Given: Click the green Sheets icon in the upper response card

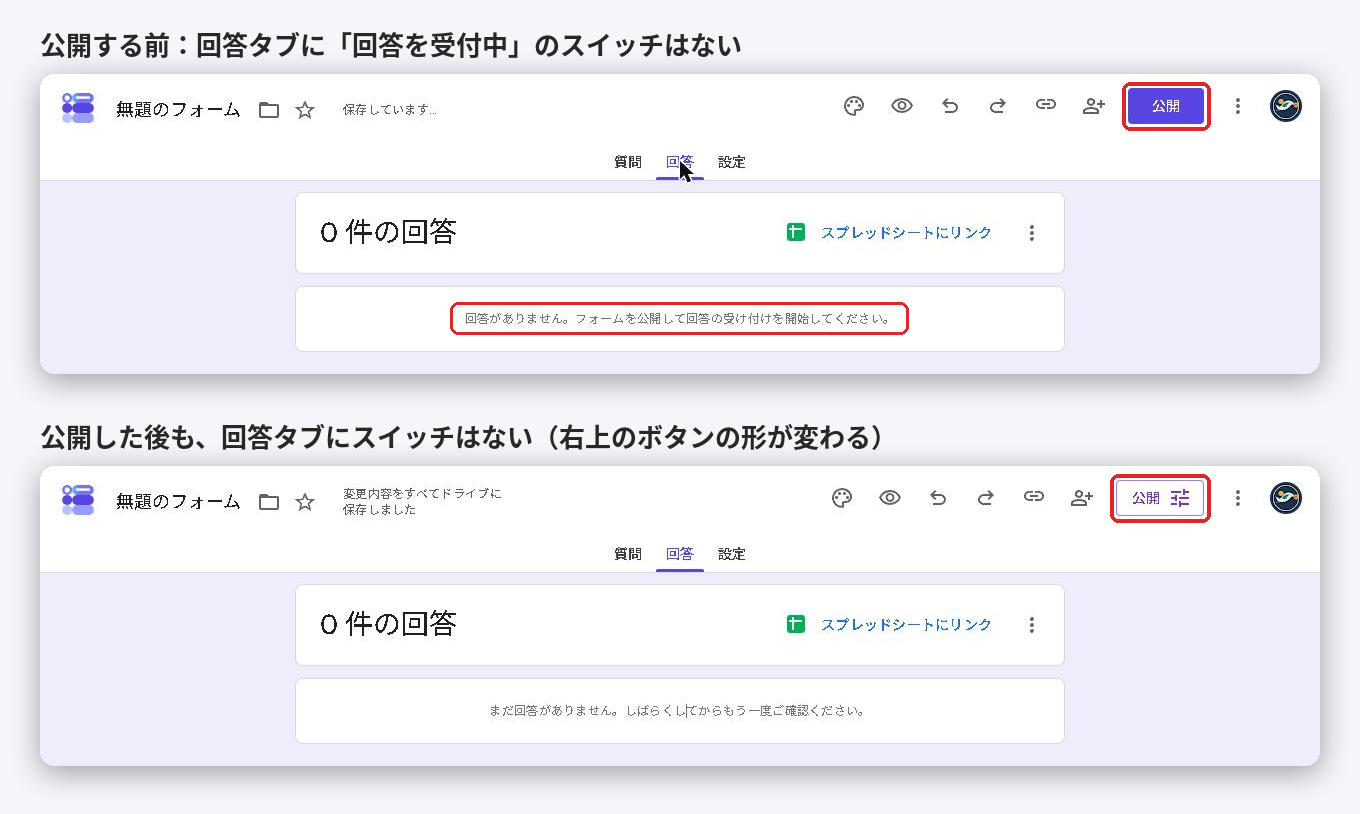Looking at the screenshot, I should click(796, 233).
